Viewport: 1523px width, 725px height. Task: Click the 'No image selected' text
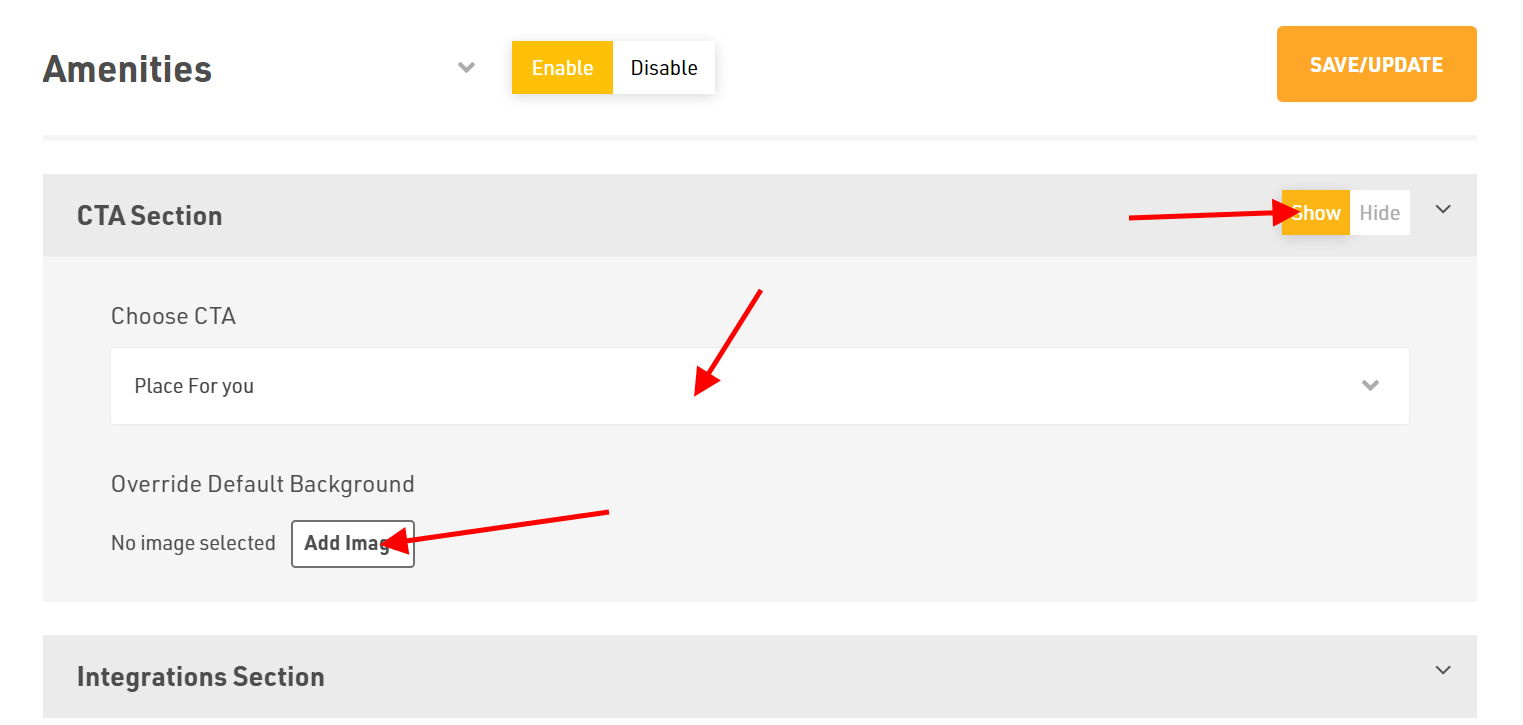click(x=193, y=543)
